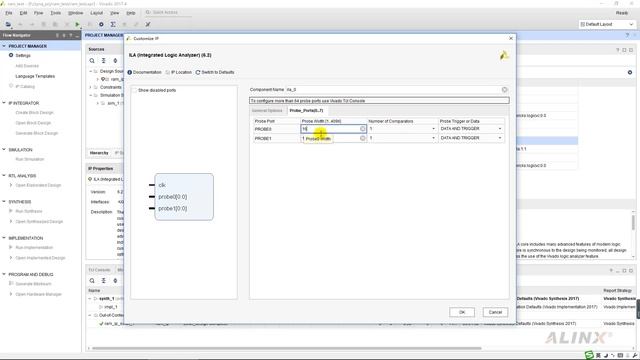Open the Tcl Console tab
The image size is (640, 360).
coord(99,270)
